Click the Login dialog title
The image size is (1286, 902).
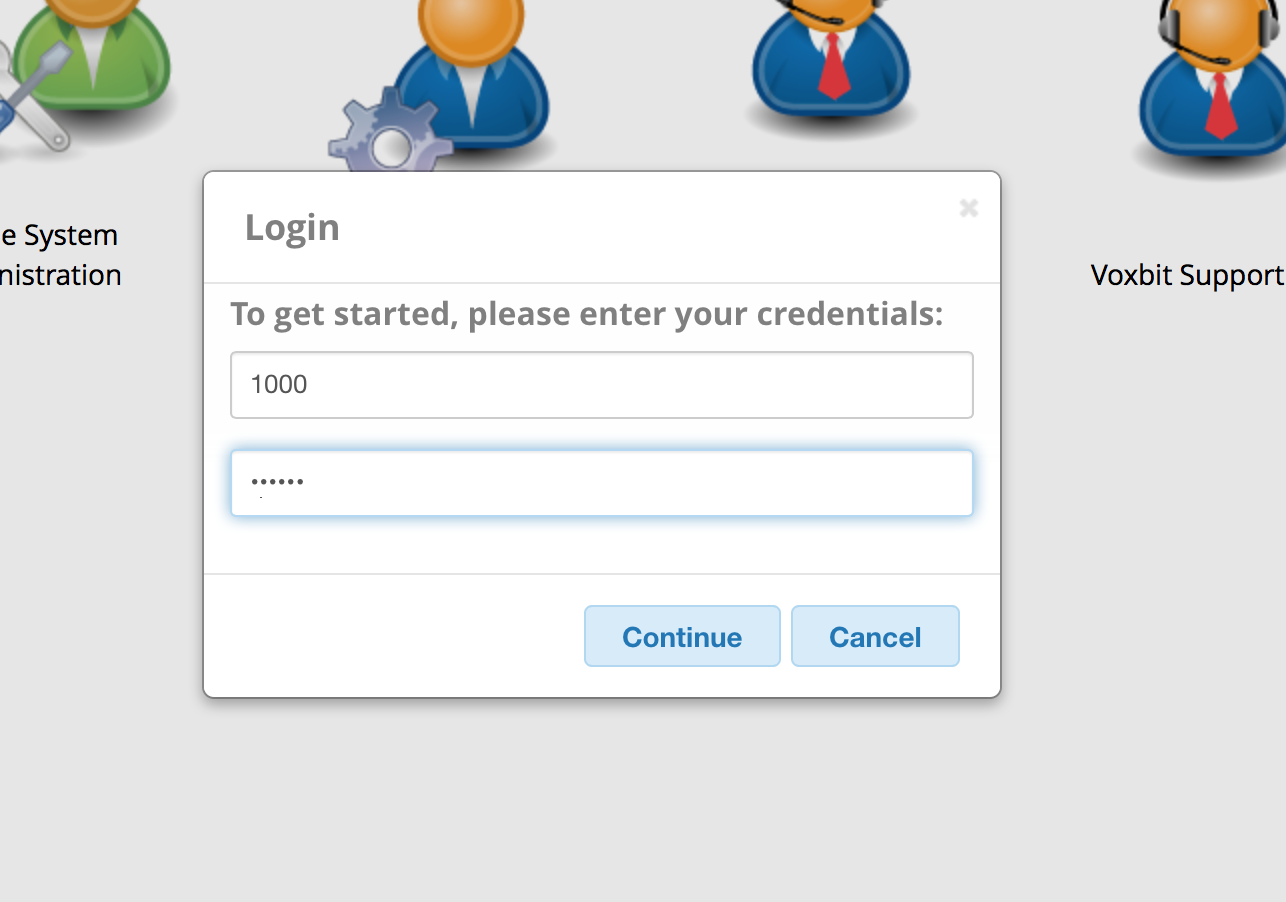coord(292,228)
